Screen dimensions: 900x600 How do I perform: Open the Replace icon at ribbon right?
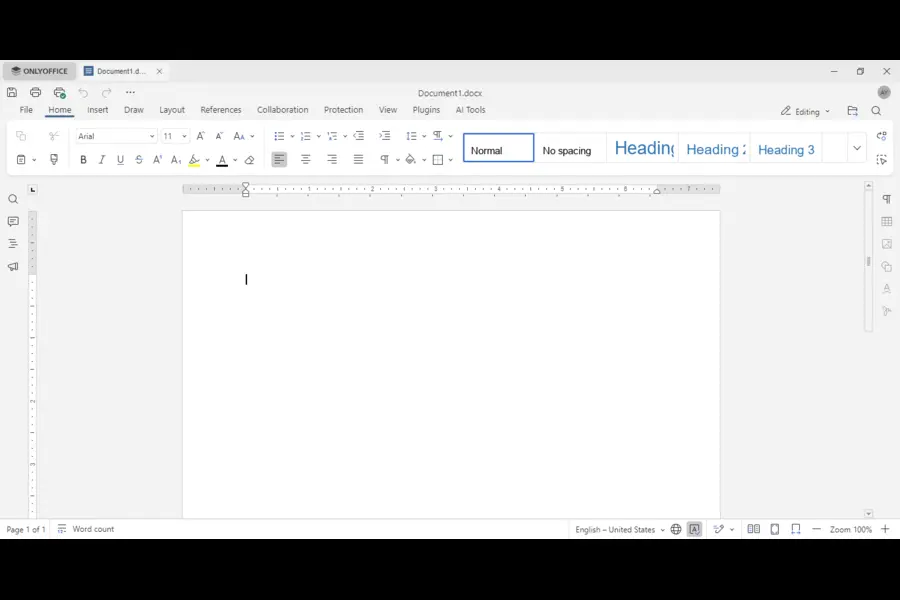tap(882, 136)
